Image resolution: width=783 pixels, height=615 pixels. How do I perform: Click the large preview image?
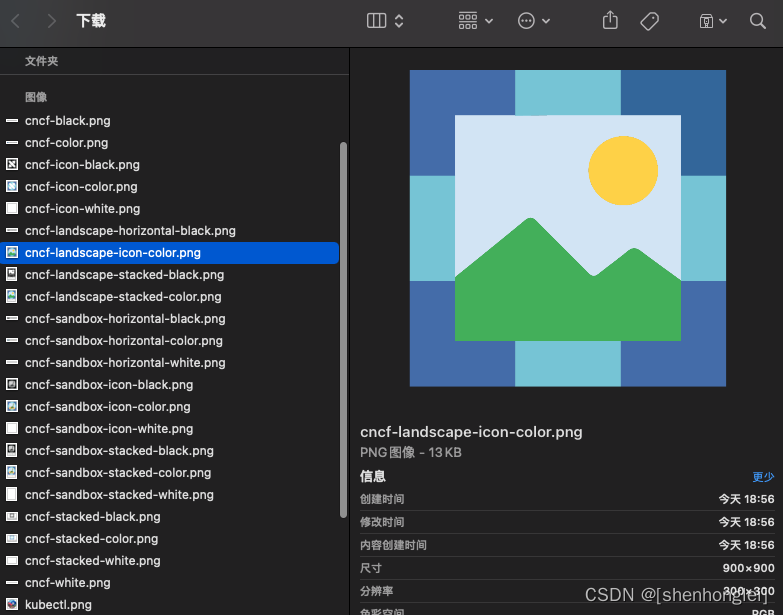pos(568,228)
